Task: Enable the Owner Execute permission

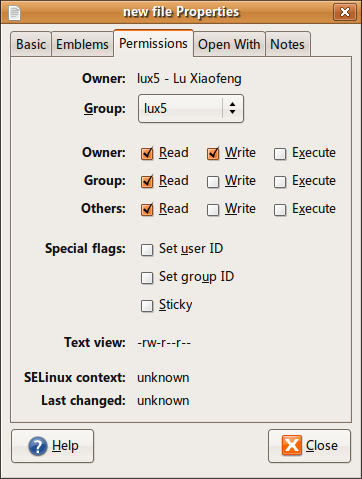Action: tap(280, 154)
